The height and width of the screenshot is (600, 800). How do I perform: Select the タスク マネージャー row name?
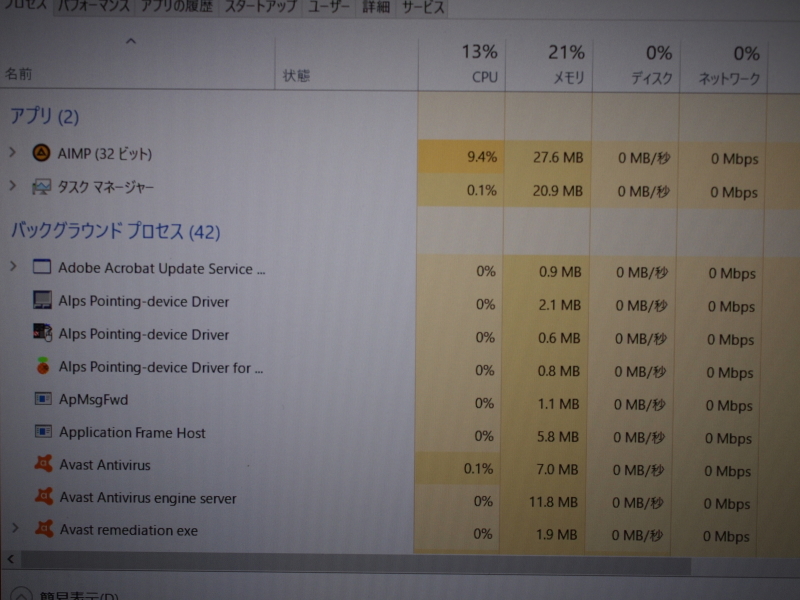tap(106, 187)
